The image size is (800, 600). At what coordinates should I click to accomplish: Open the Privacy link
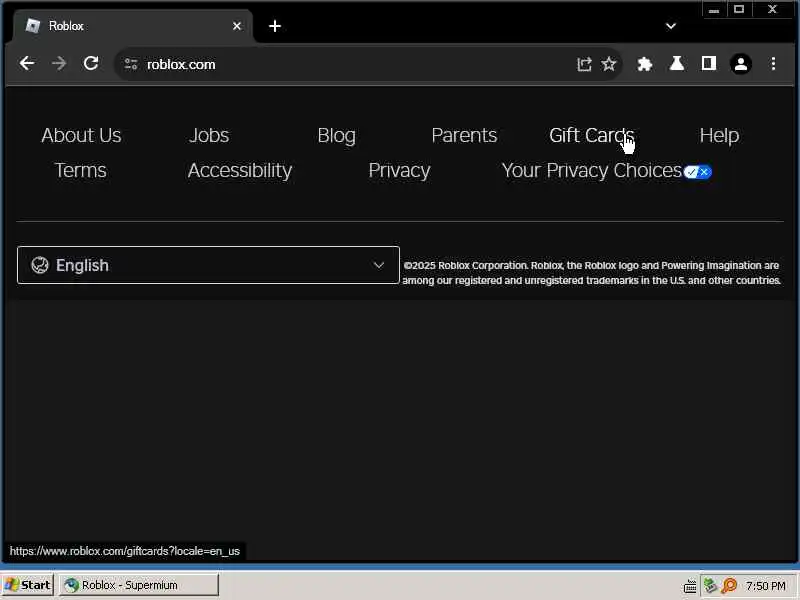[399, 171]
